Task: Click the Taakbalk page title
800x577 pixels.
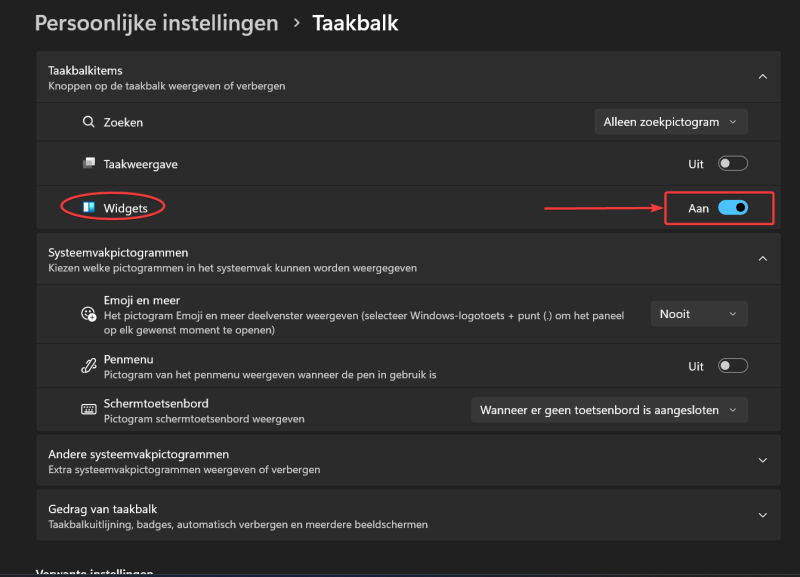Action: (x=355, y=23)
